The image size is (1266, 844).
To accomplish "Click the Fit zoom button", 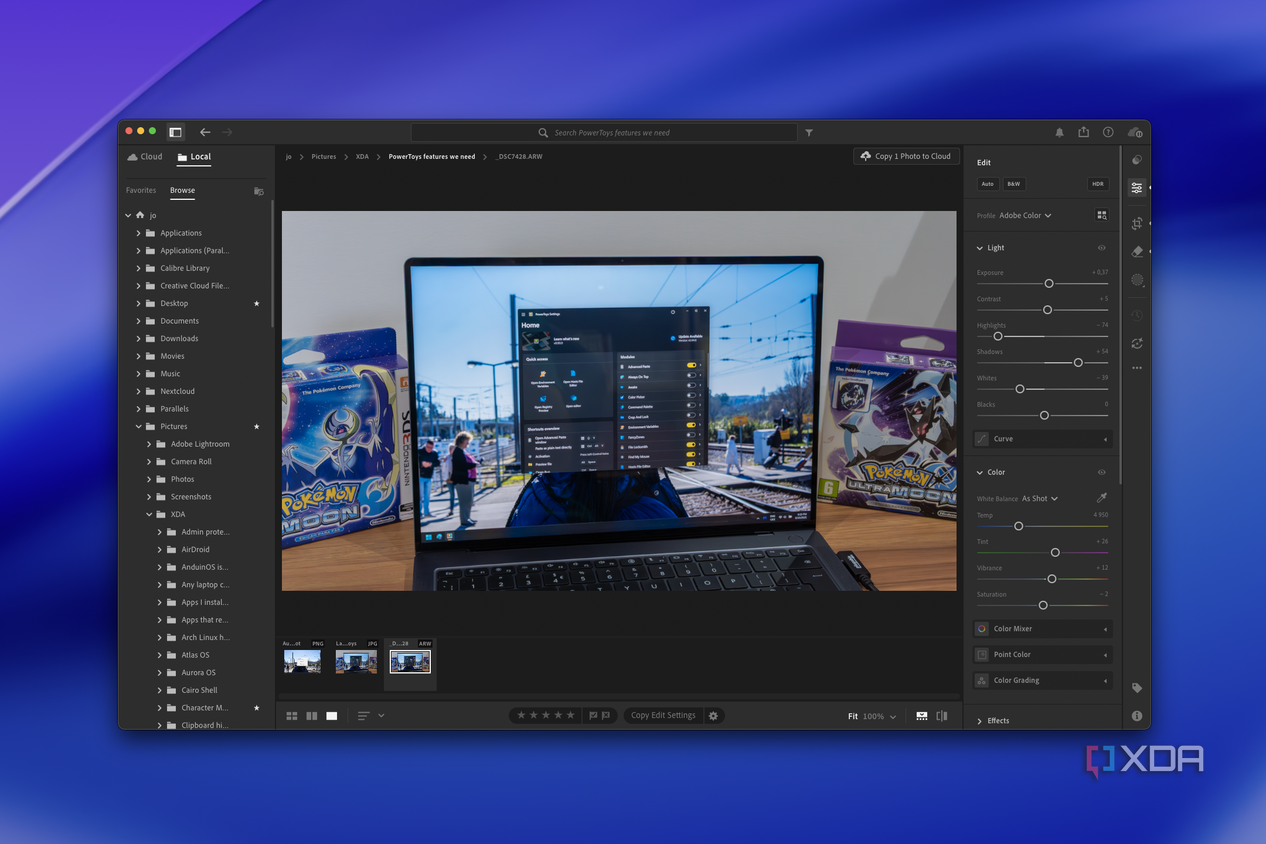I will (852, 716).
